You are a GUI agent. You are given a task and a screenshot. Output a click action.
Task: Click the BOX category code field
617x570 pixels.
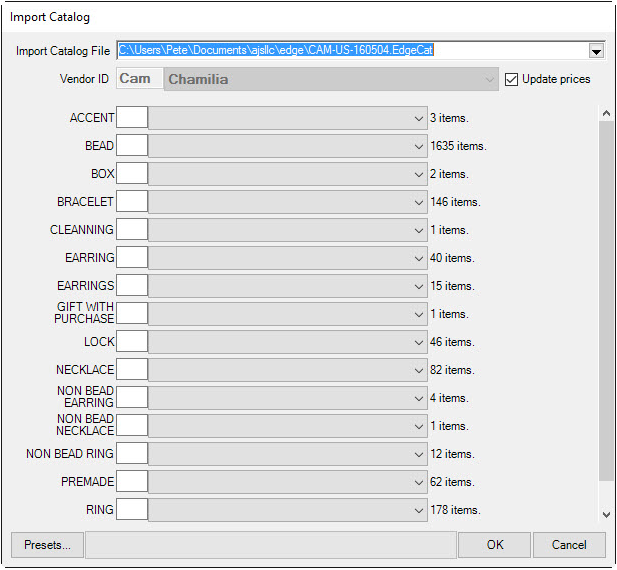click(132, 174)
